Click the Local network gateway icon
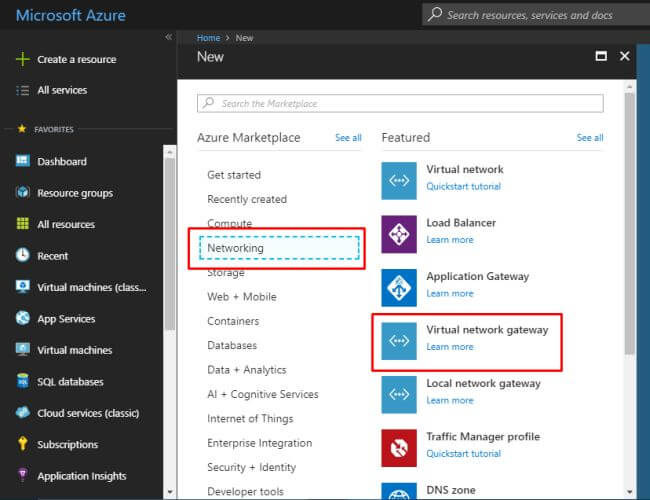The image size is (650, 500). pos(399,394)
